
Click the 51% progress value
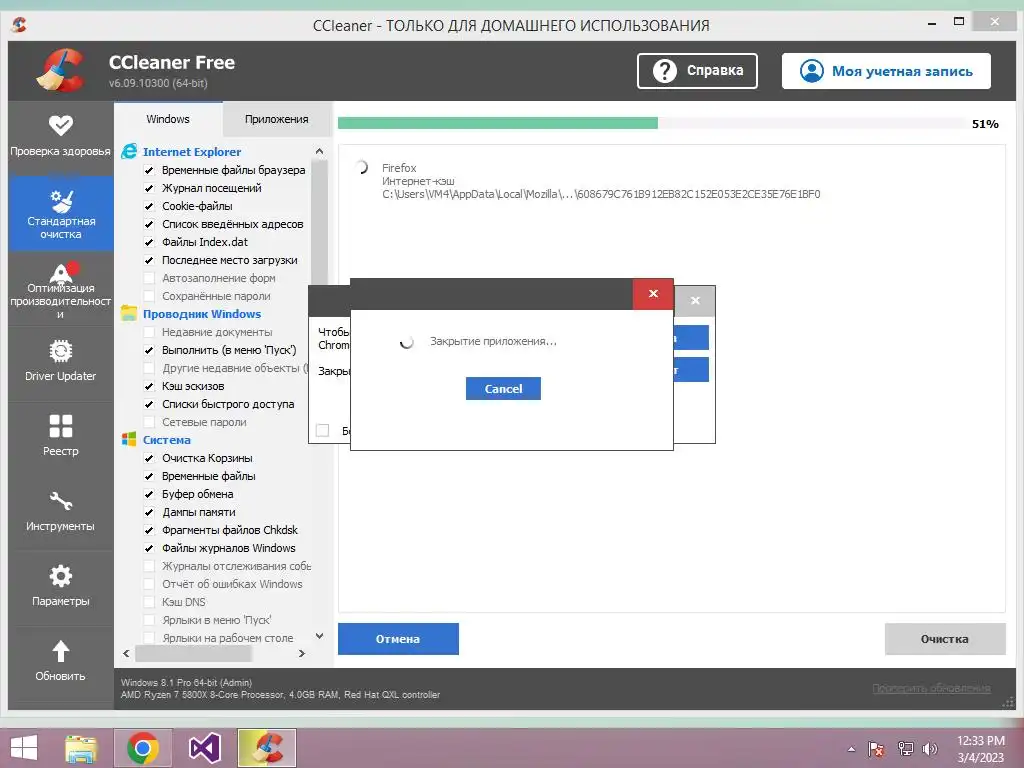click(x=985, y=124)
